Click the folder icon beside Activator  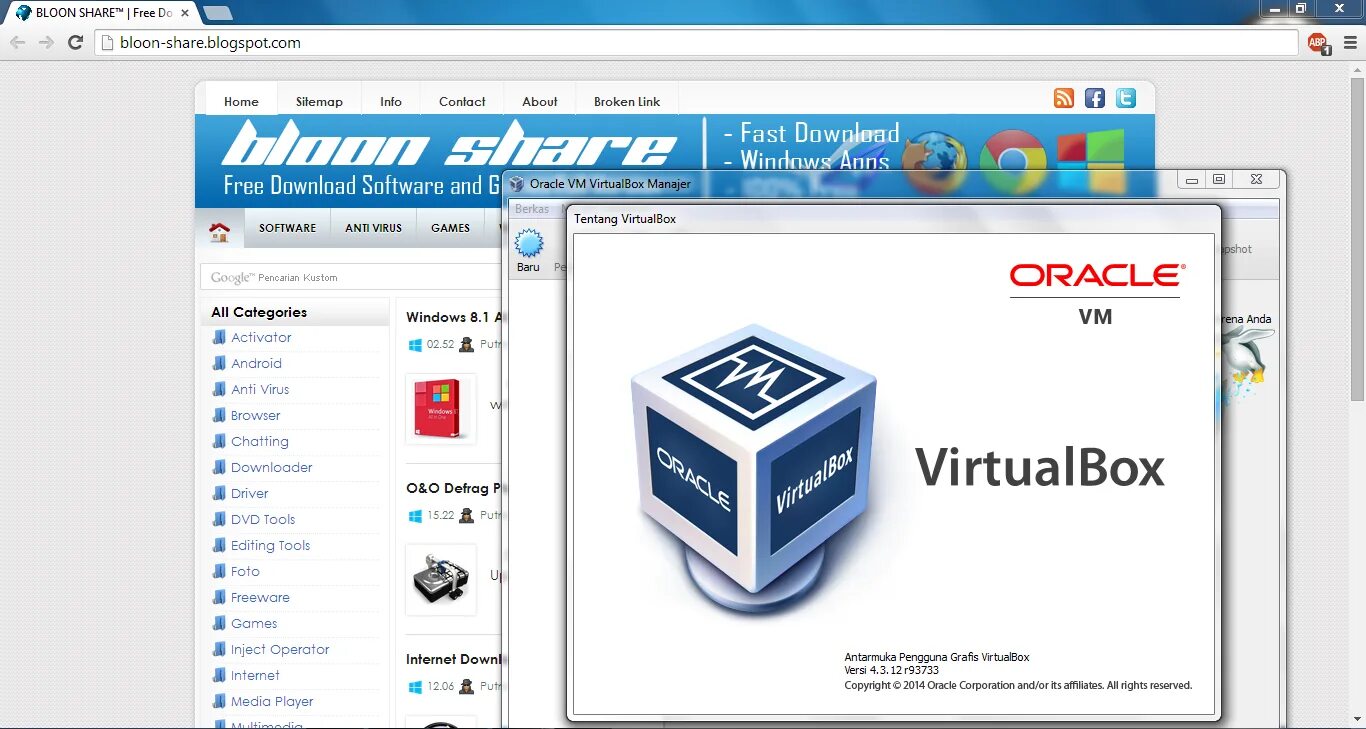[x=219, y=337]
